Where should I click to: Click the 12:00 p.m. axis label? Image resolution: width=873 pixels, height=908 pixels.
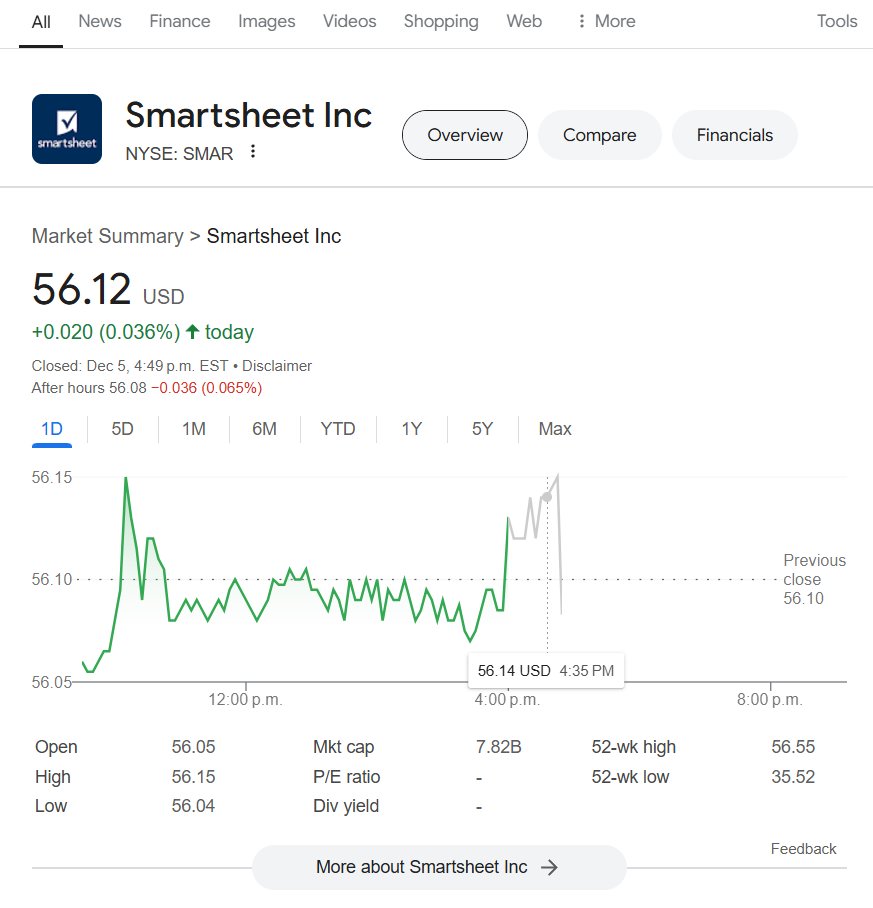tap(245, 700)
